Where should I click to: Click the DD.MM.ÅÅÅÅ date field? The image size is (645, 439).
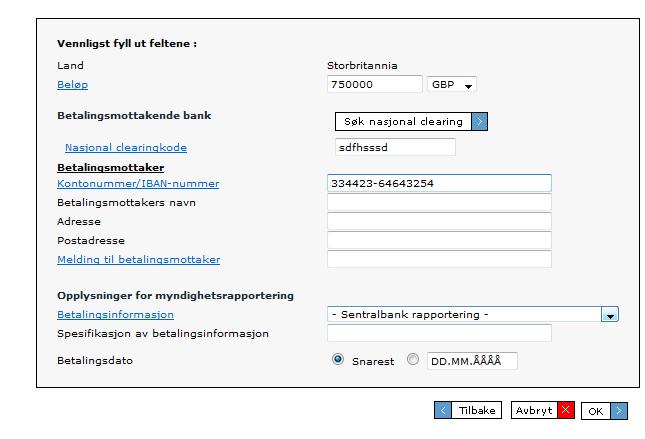click(472, 361)
